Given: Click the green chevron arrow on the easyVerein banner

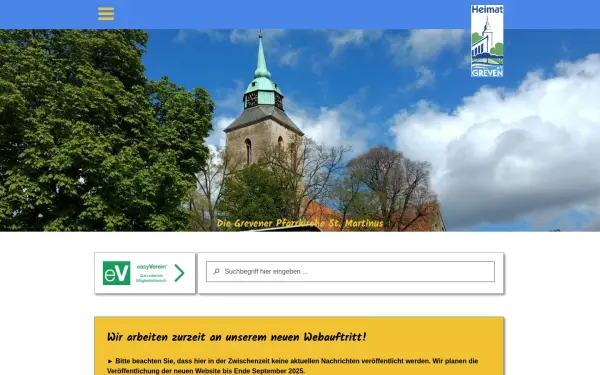Looking at the screenshot, I should (x=179, y=273).
